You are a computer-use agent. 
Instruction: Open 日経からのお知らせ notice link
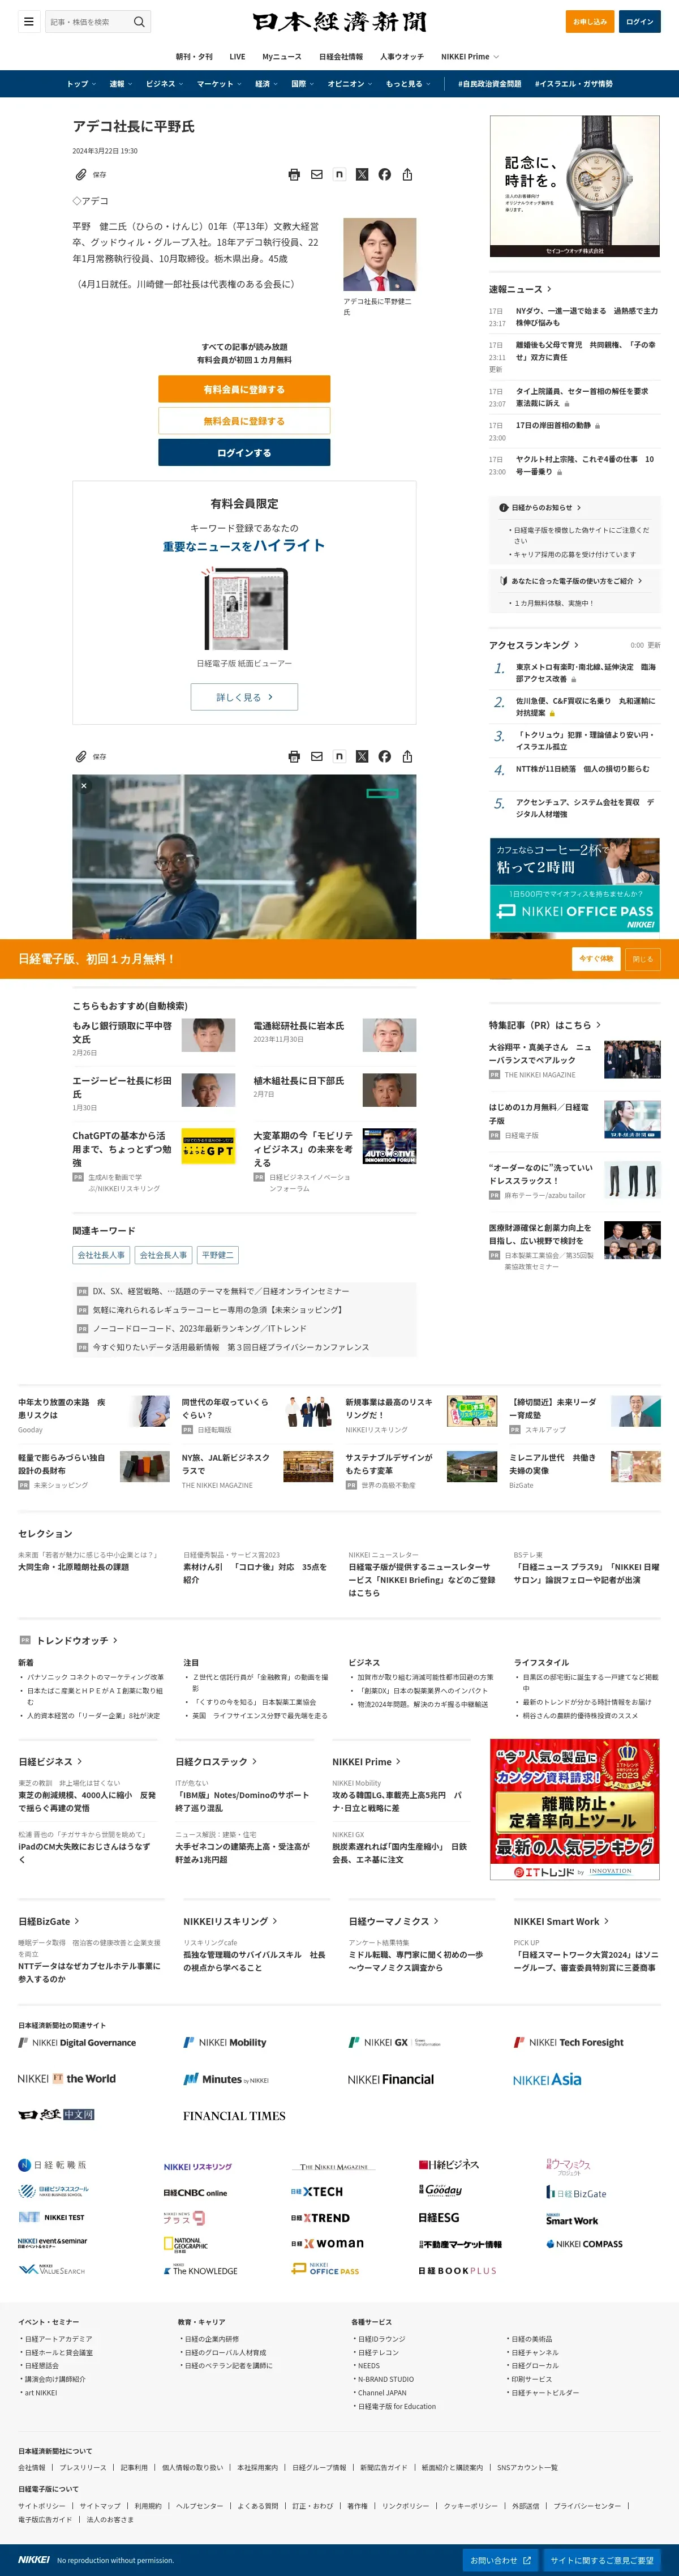coord(541,507)
